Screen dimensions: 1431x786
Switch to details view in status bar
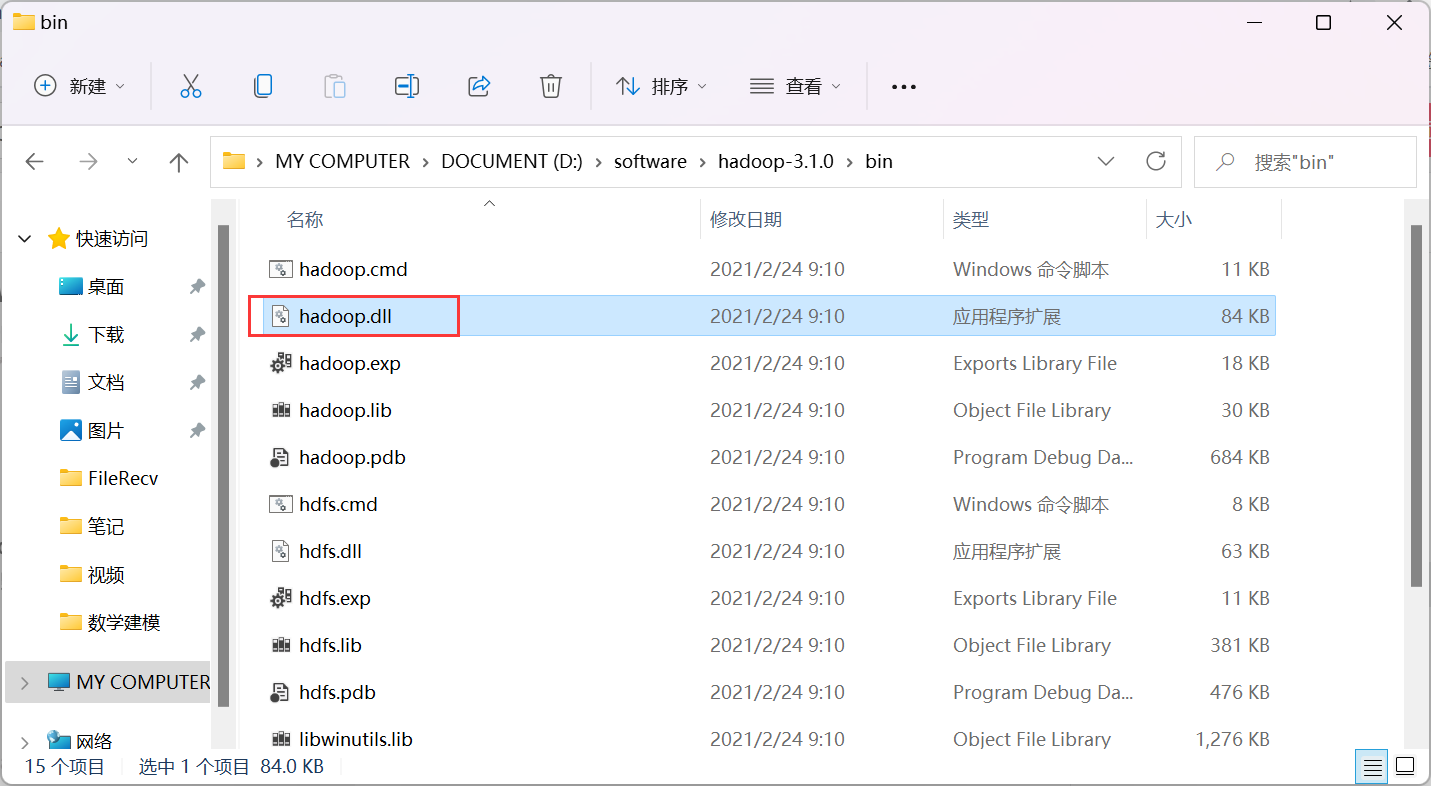point(1371,766)
